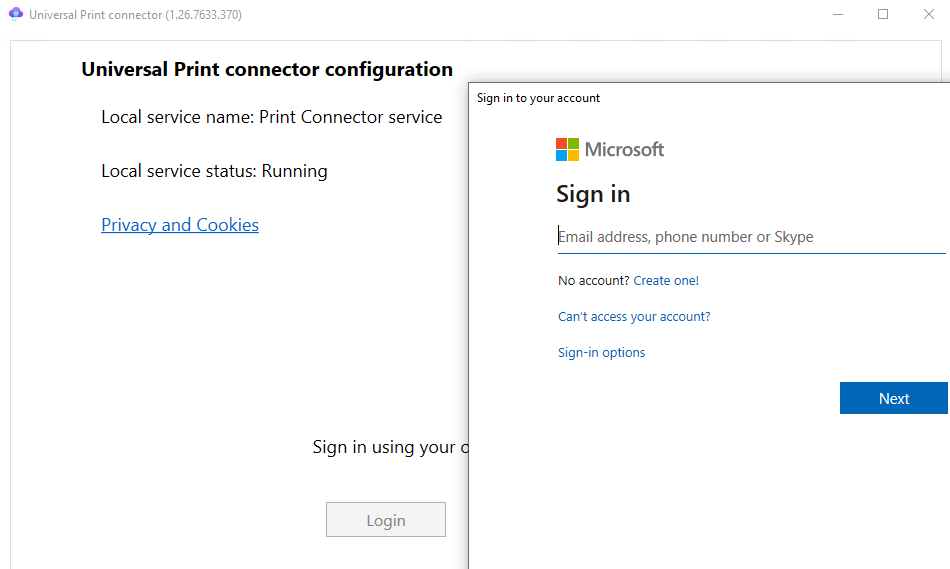Viewport: 950px width, 569px height.
Task: Click the blue Next button
Action: point(893,398)
